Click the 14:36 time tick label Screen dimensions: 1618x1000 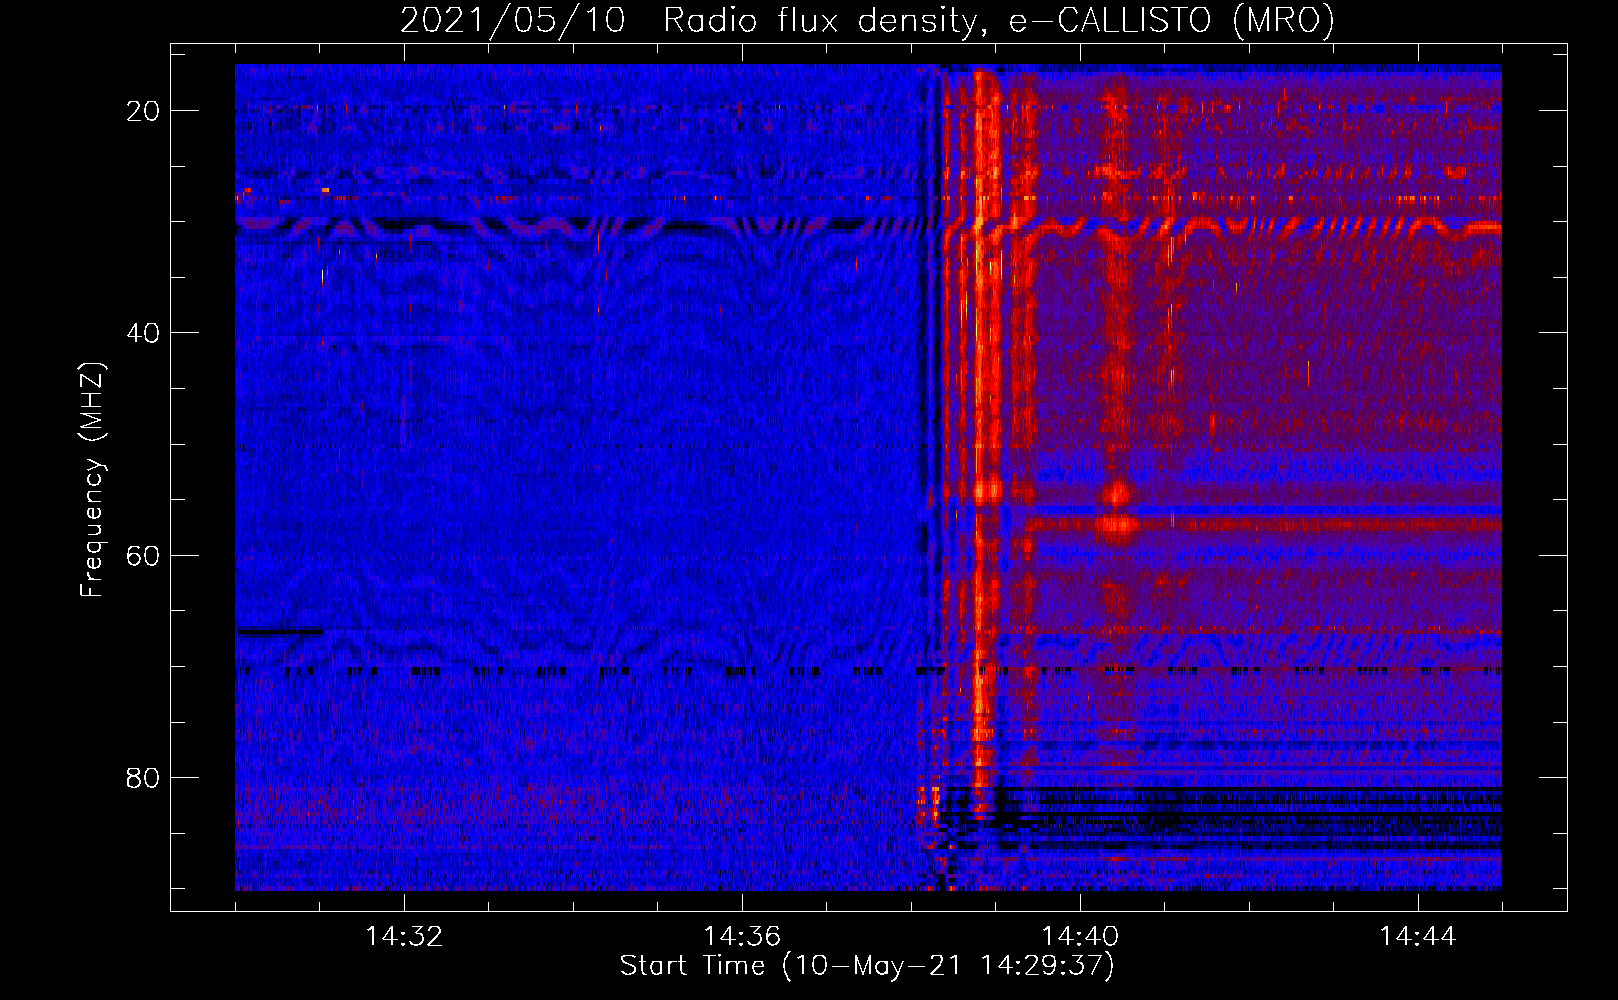(742, 937)
